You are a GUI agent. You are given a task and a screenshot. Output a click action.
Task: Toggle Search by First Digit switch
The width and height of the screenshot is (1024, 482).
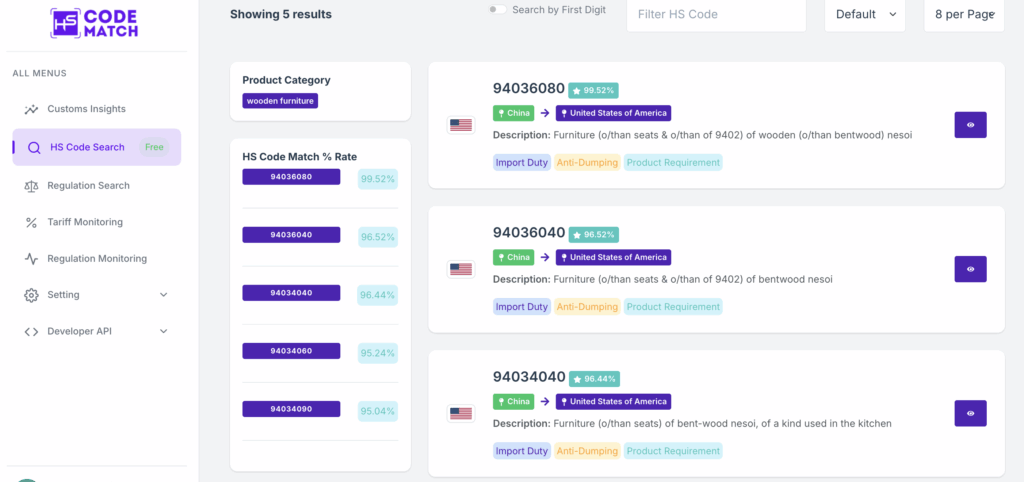[x=497, y=10]
